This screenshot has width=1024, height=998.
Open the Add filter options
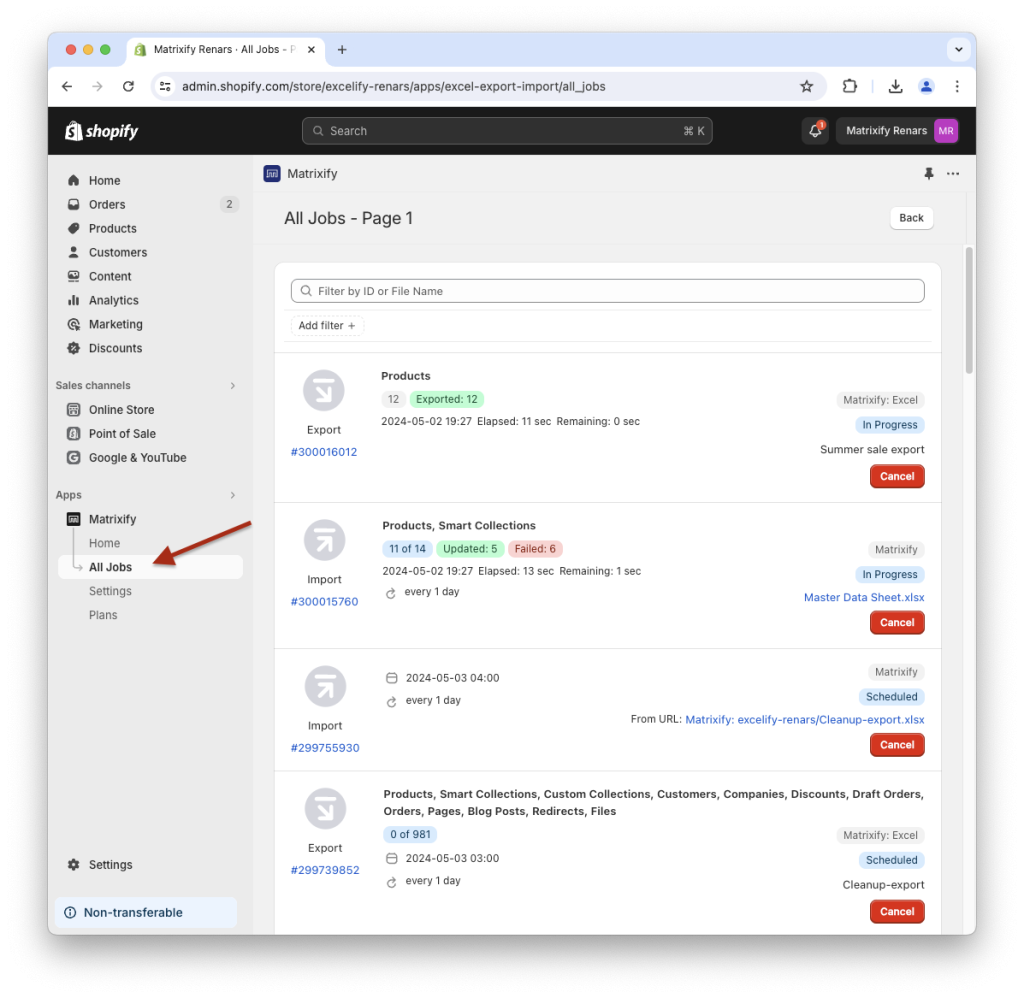(327, 325)
